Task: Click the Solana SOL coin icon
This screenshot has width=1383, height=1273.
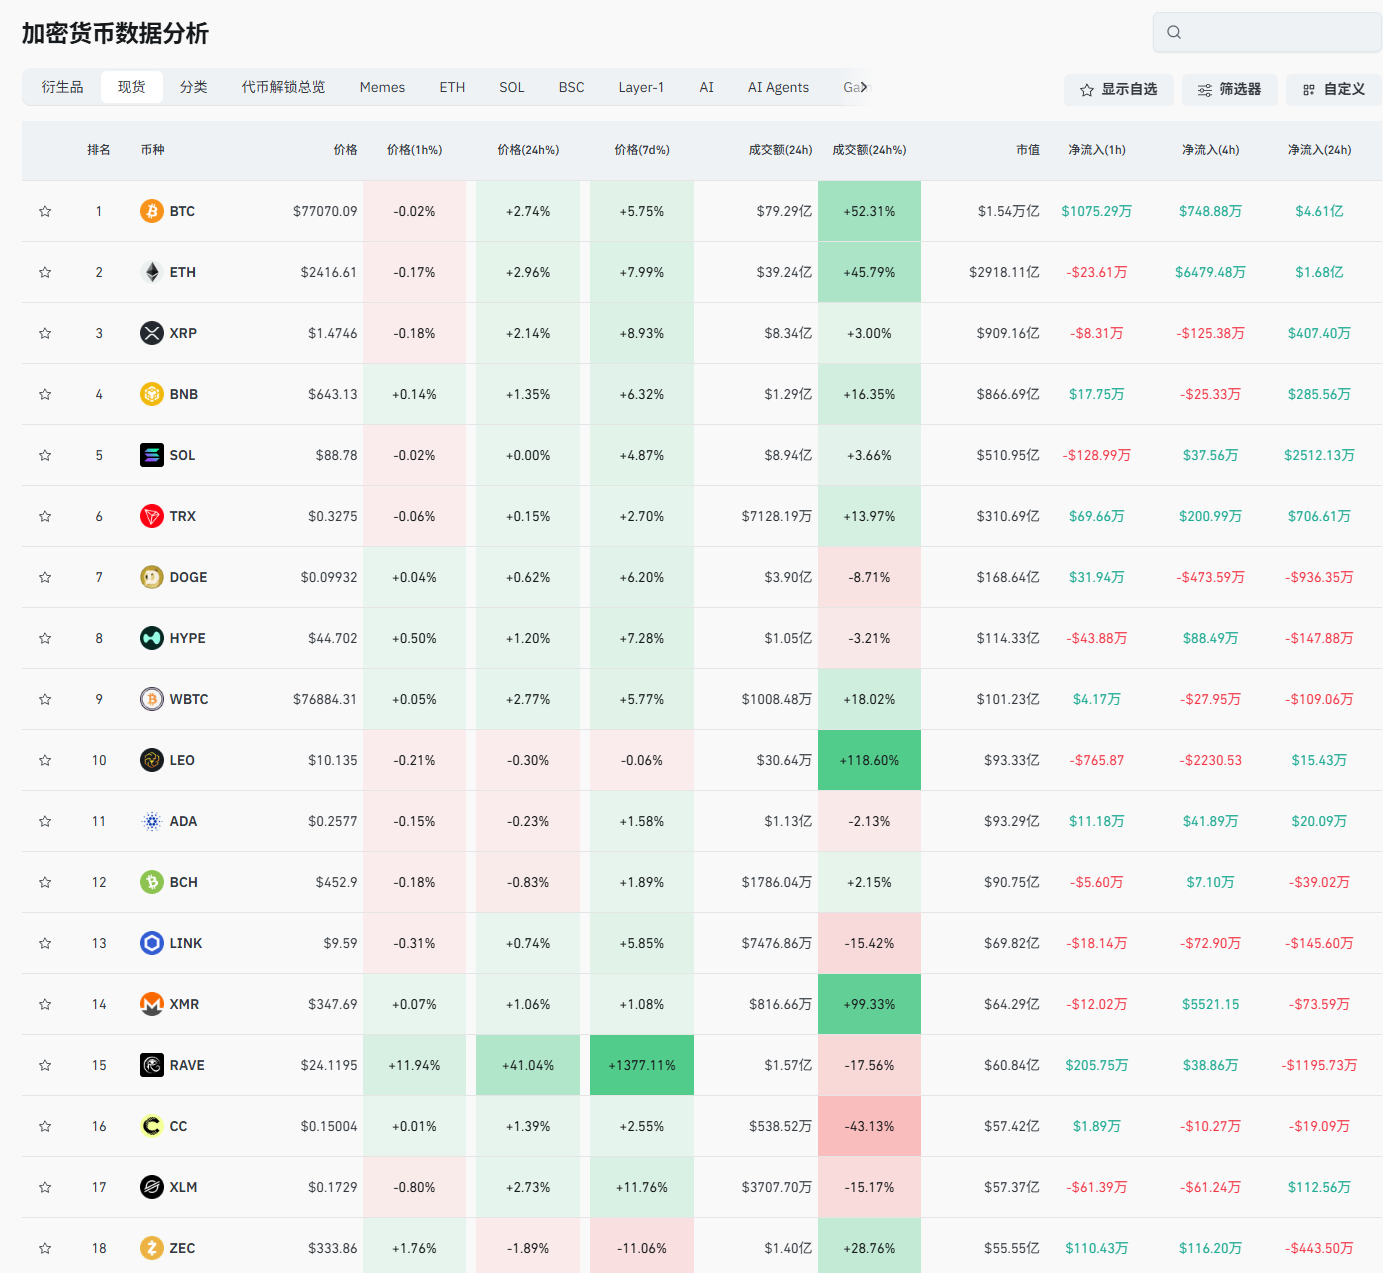Action: pyautogui.click(x=152, y=455)
